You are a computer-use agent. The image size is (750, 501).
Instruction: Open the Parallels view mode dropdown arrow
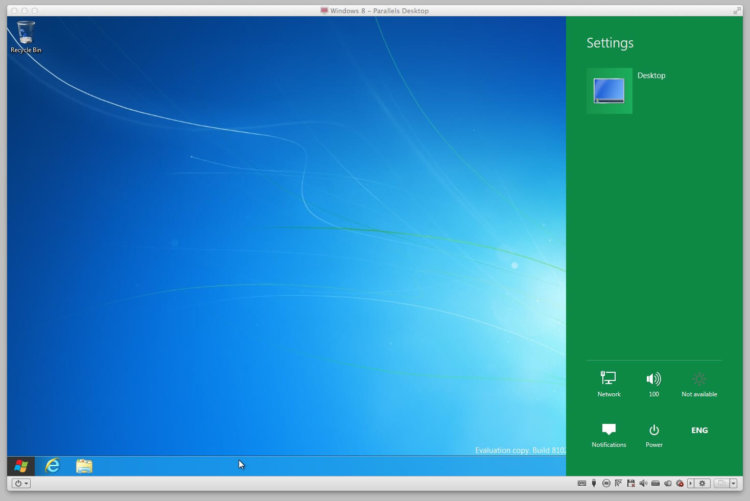[733, 483]
